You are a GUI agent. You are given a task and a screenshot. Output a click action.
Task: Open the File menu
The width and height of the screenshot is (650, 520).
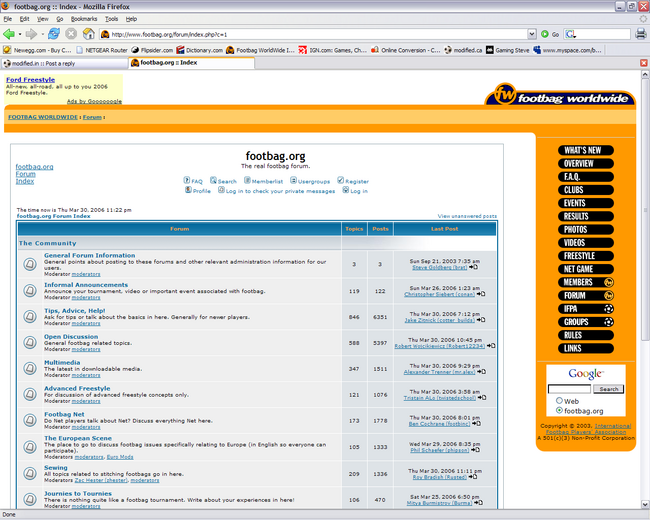(7, 19)
